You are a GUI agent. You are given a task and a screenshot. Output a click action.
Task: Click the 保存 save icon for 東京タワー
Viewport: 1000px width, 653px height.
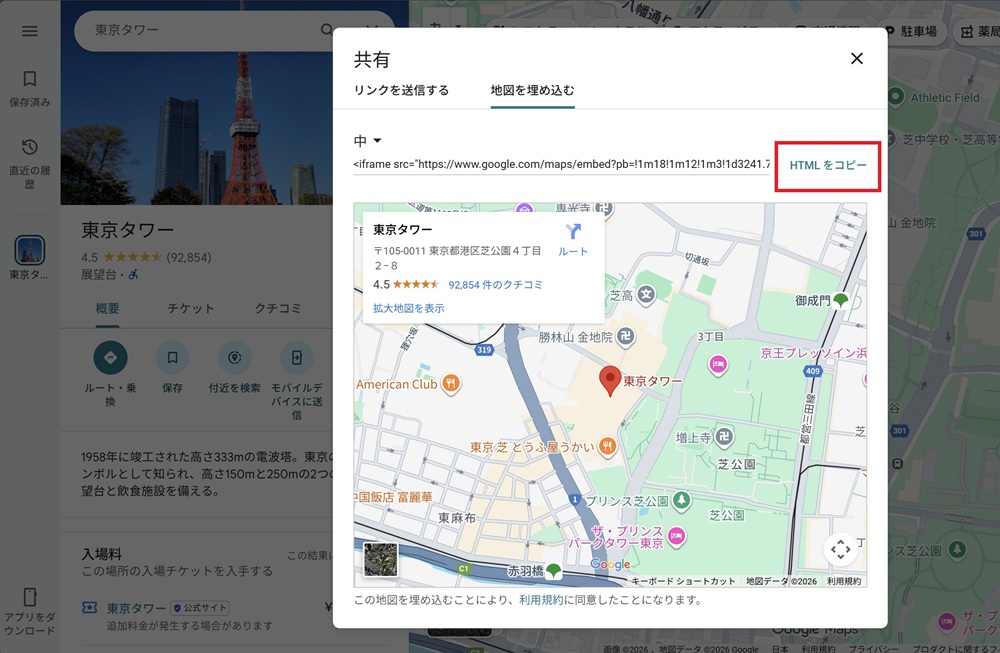pos(172,357)
